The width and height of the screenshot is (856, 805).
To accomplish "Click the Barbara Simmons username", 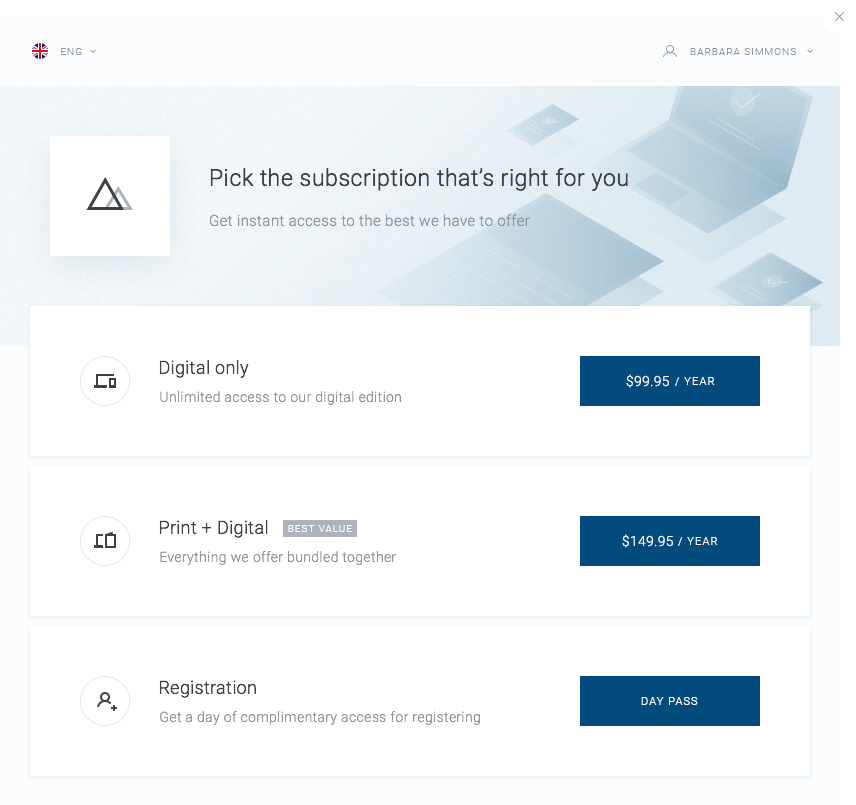I will 743,52.
